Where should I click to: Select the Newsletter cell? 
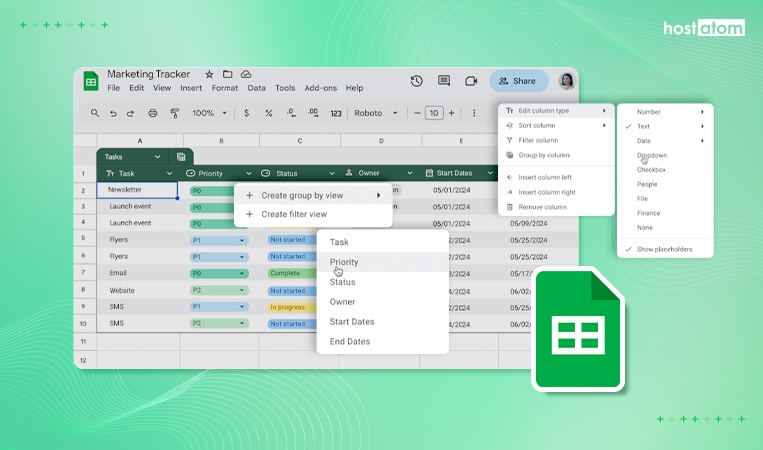pos(137,190)
